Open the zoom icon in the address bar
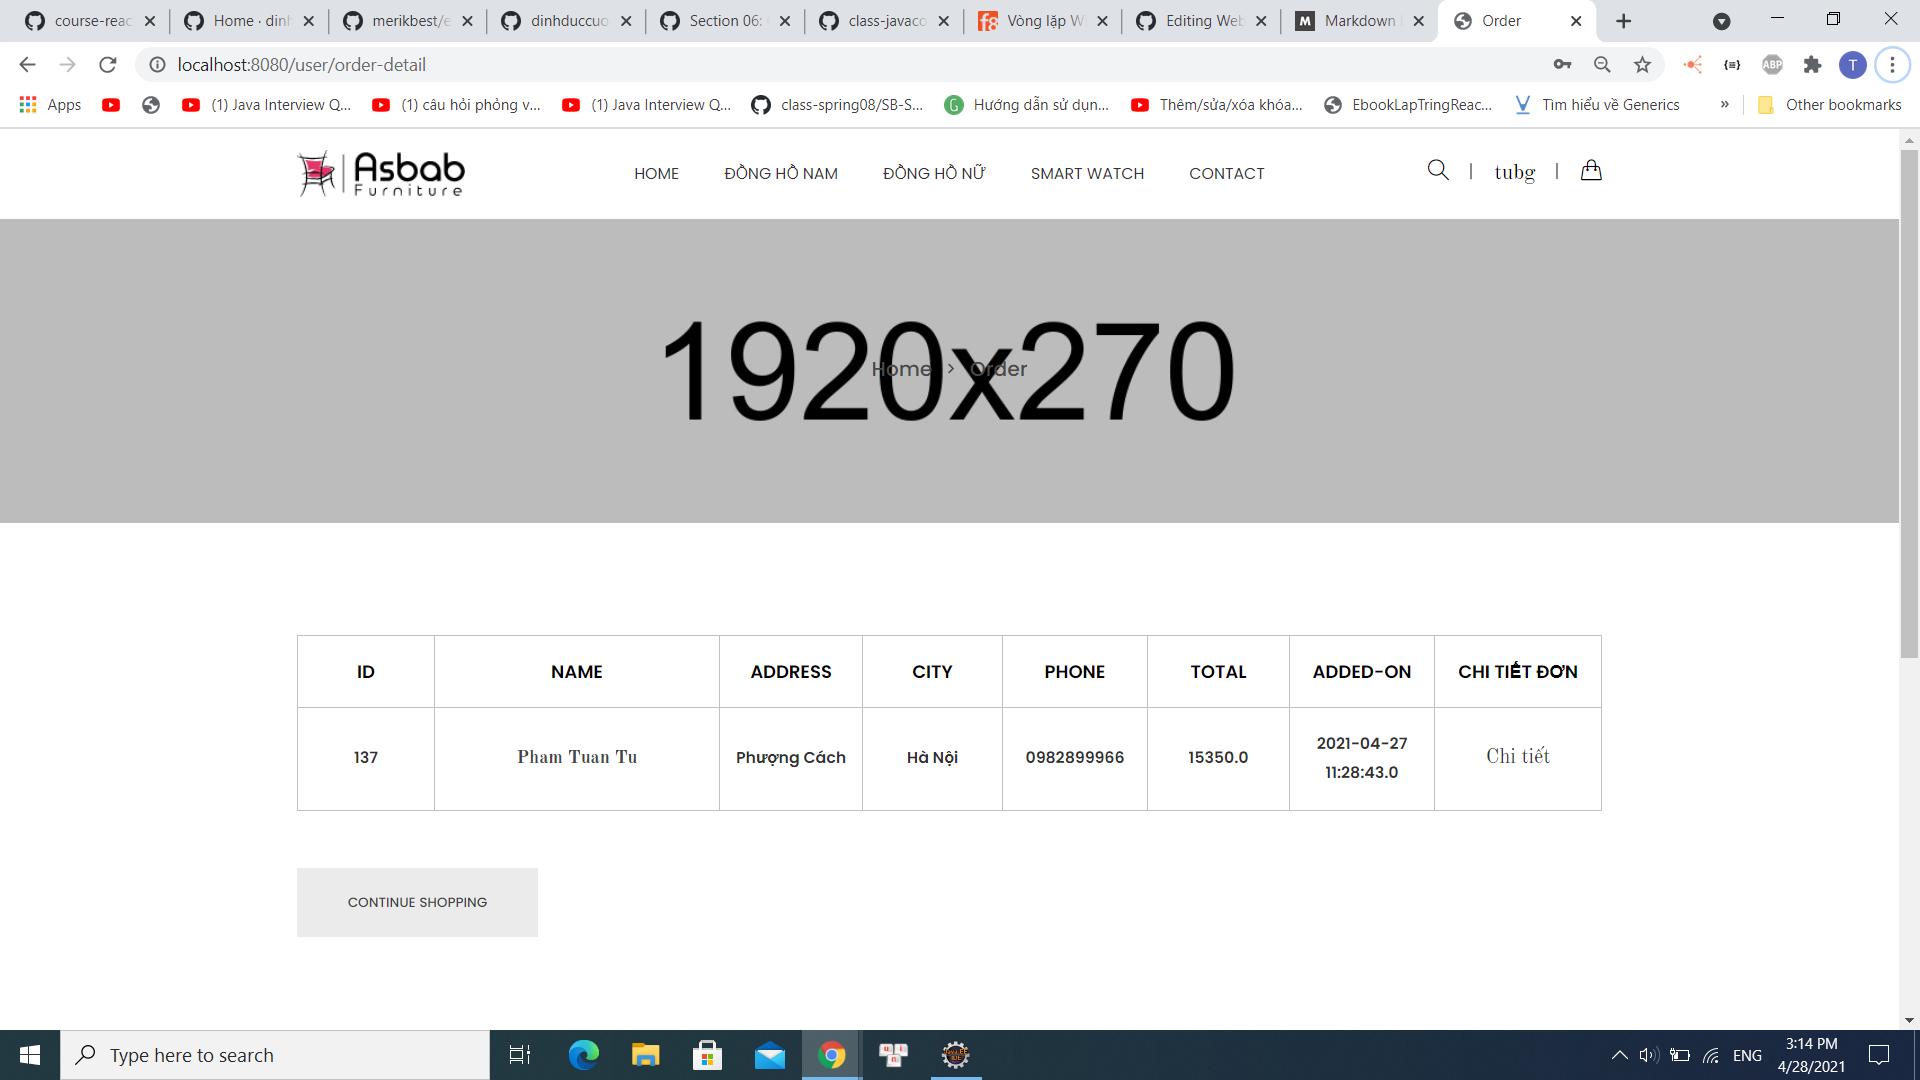The width and height of the screenshot is (1920, 1080). click(1602, 64)
